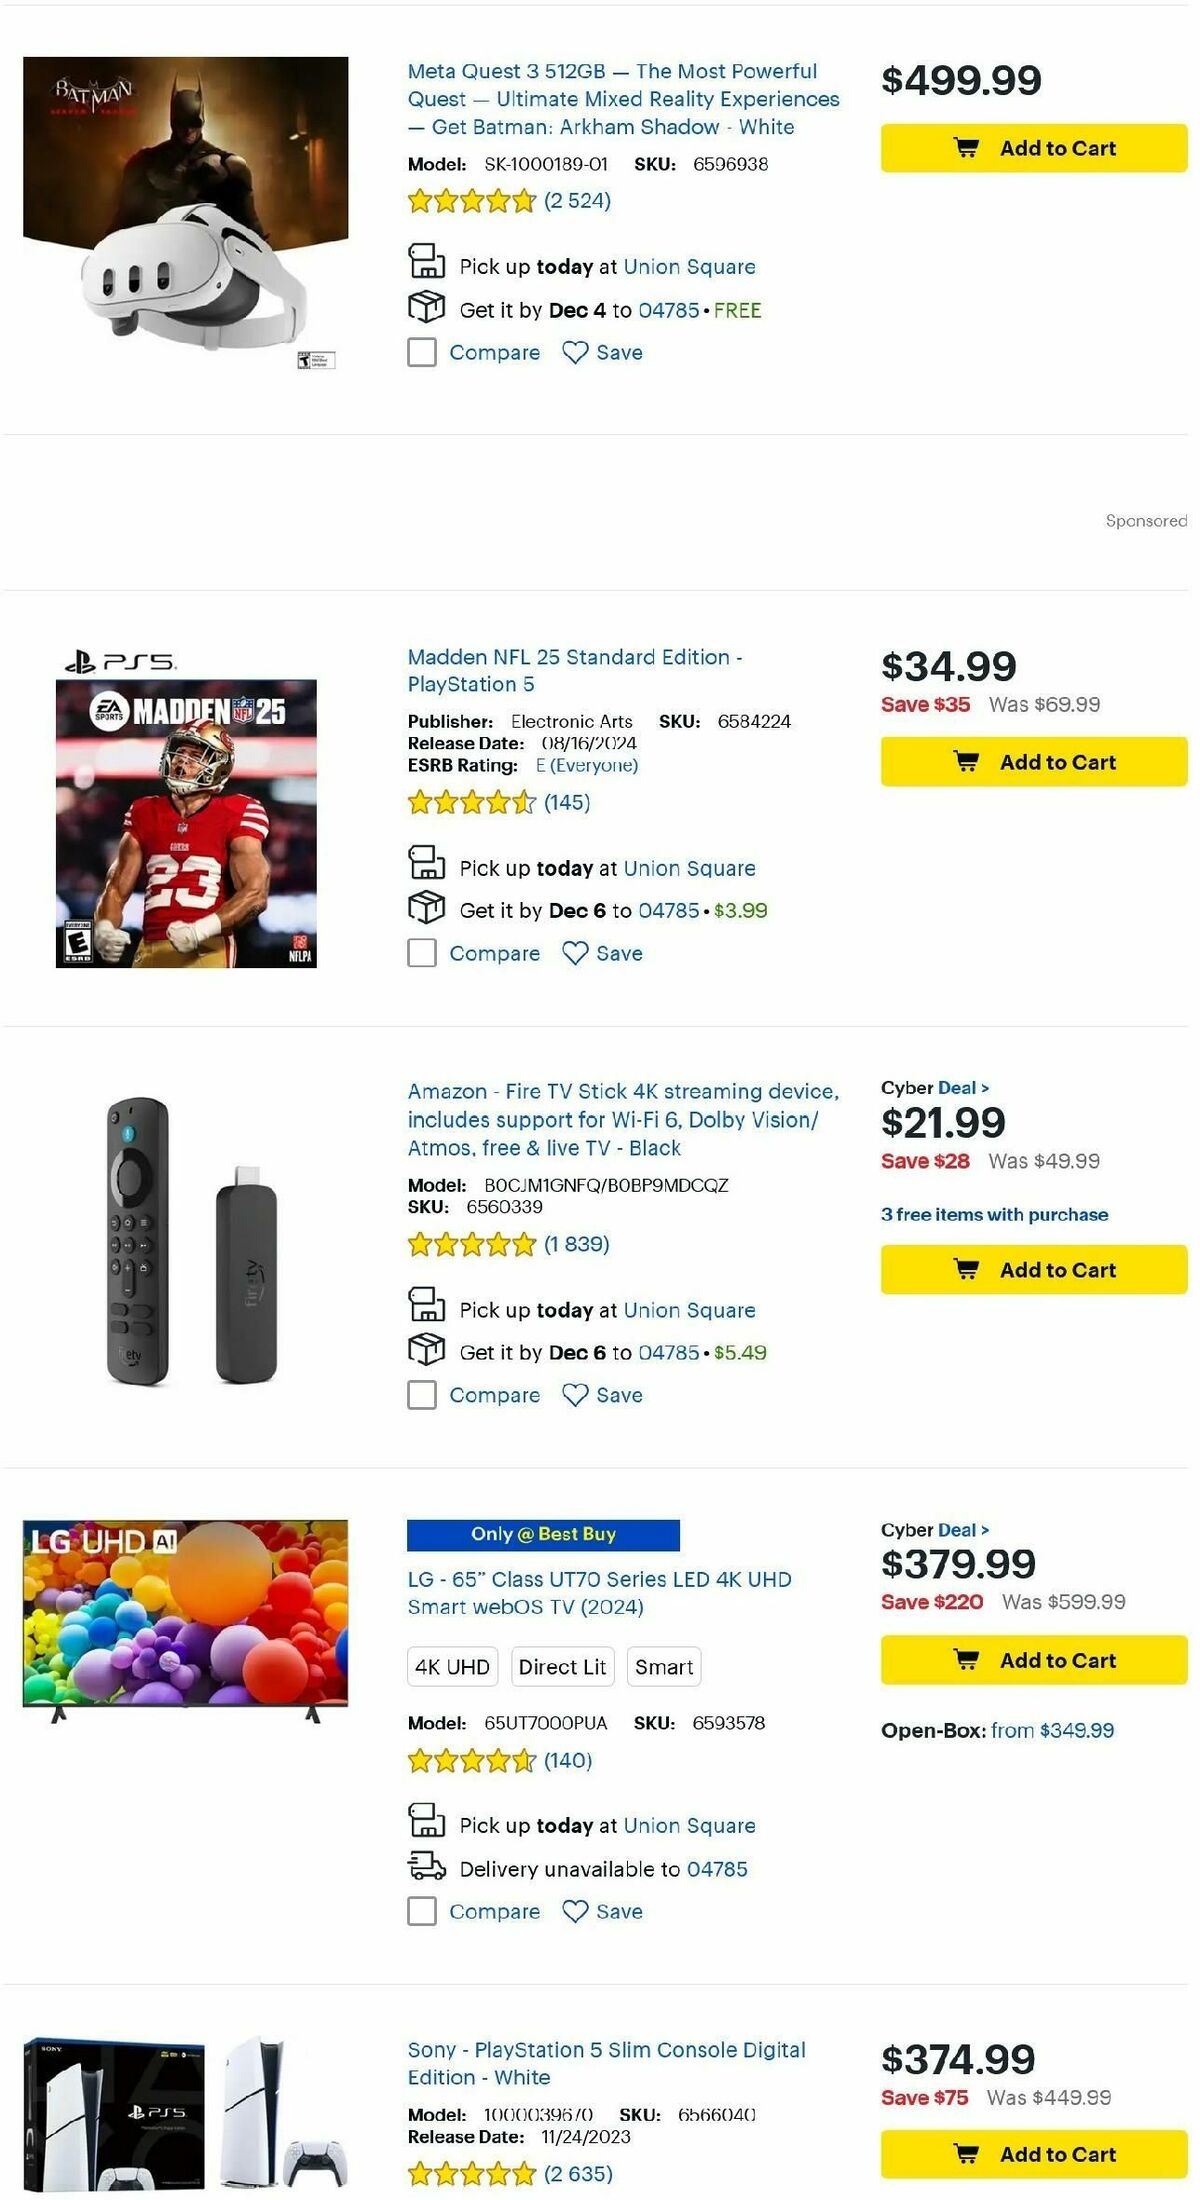
Task: Select the Smart feature tag on the LG TV
Action: 664,1666
